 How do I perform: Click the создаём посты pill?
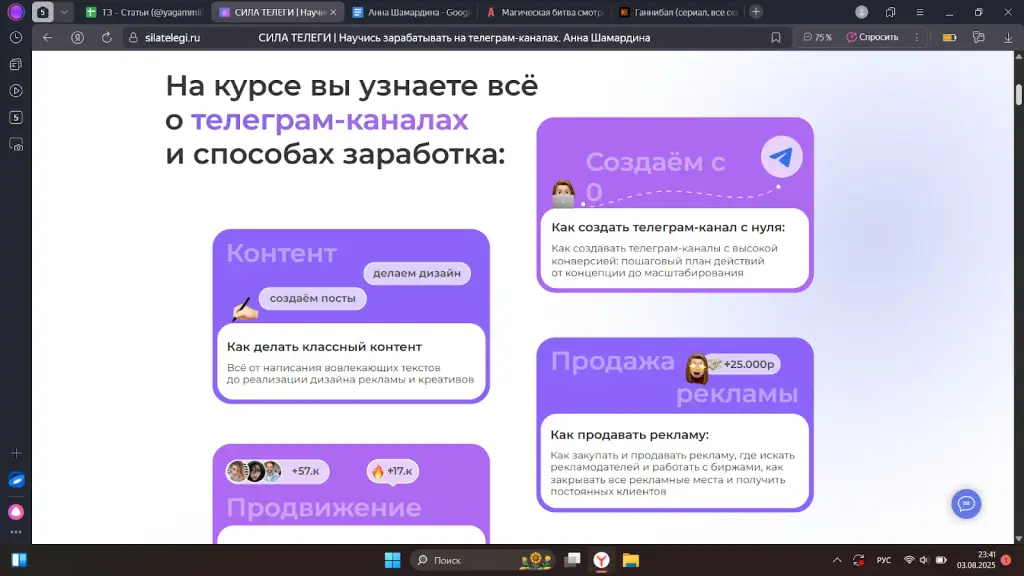313,298
